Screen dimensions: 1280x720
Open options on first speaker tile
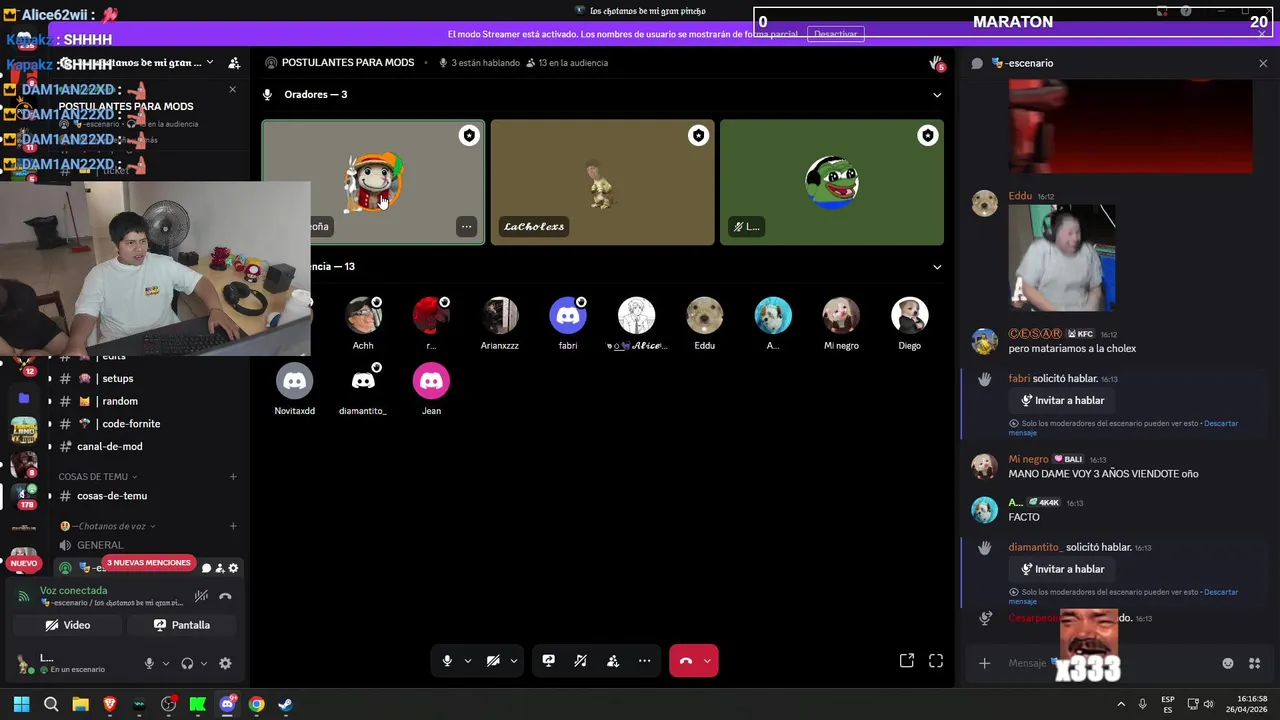click(466, 227)
